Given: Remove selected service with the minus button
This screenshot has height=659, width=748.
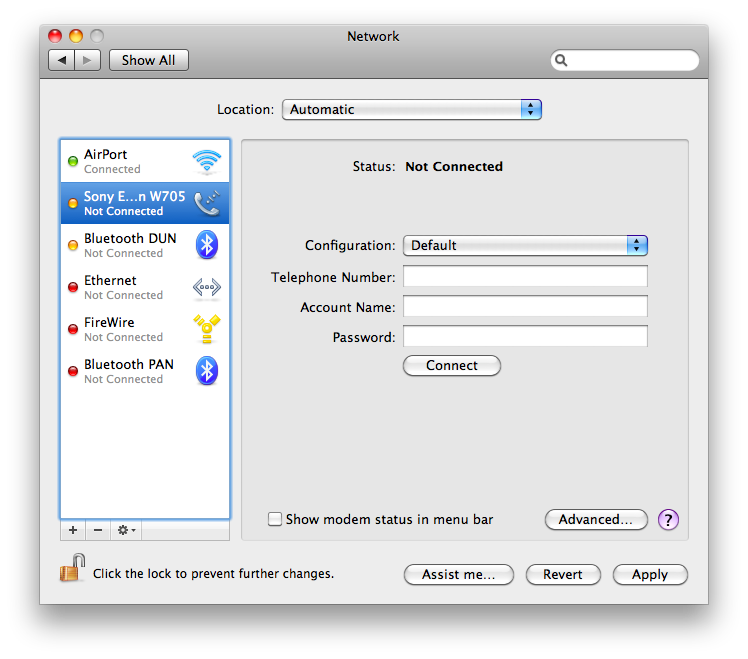Looking at the screenshot, I should click(x=98, y=530).
